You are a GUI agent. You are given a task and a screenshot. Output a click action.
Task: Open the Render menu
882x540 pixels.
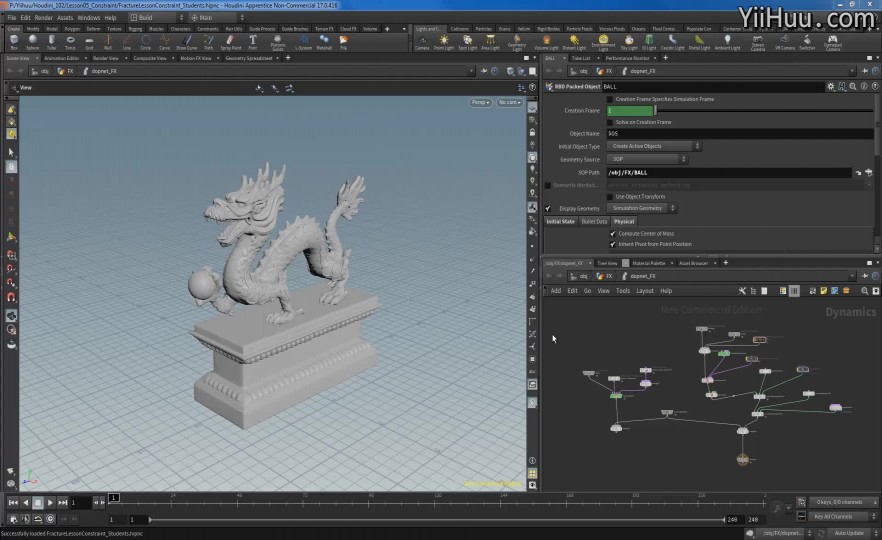43,17
